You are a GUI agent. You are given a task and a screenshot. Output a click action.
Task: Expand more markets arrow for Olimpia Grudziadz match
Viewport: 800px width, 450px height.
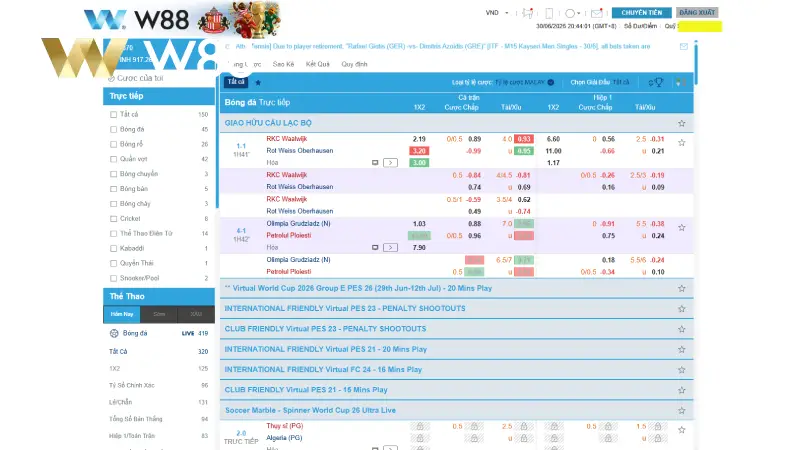390,247
